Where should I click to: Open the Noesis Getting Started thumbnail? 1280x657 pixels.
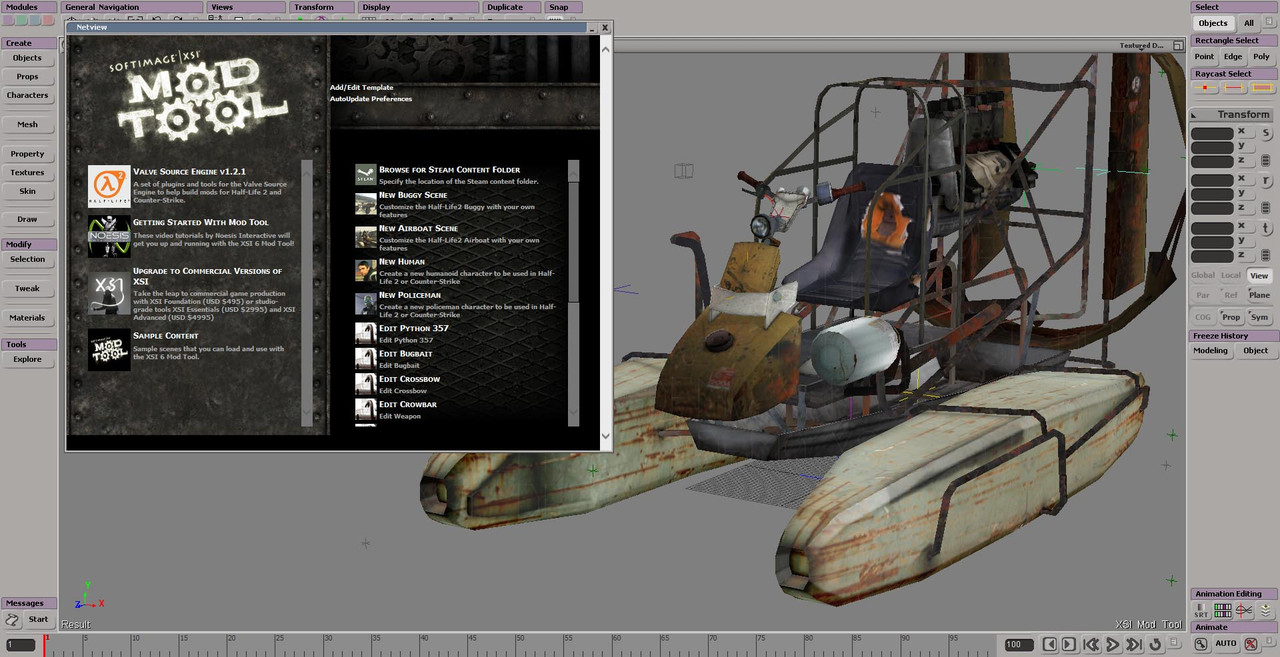click(x=109, y=237)
